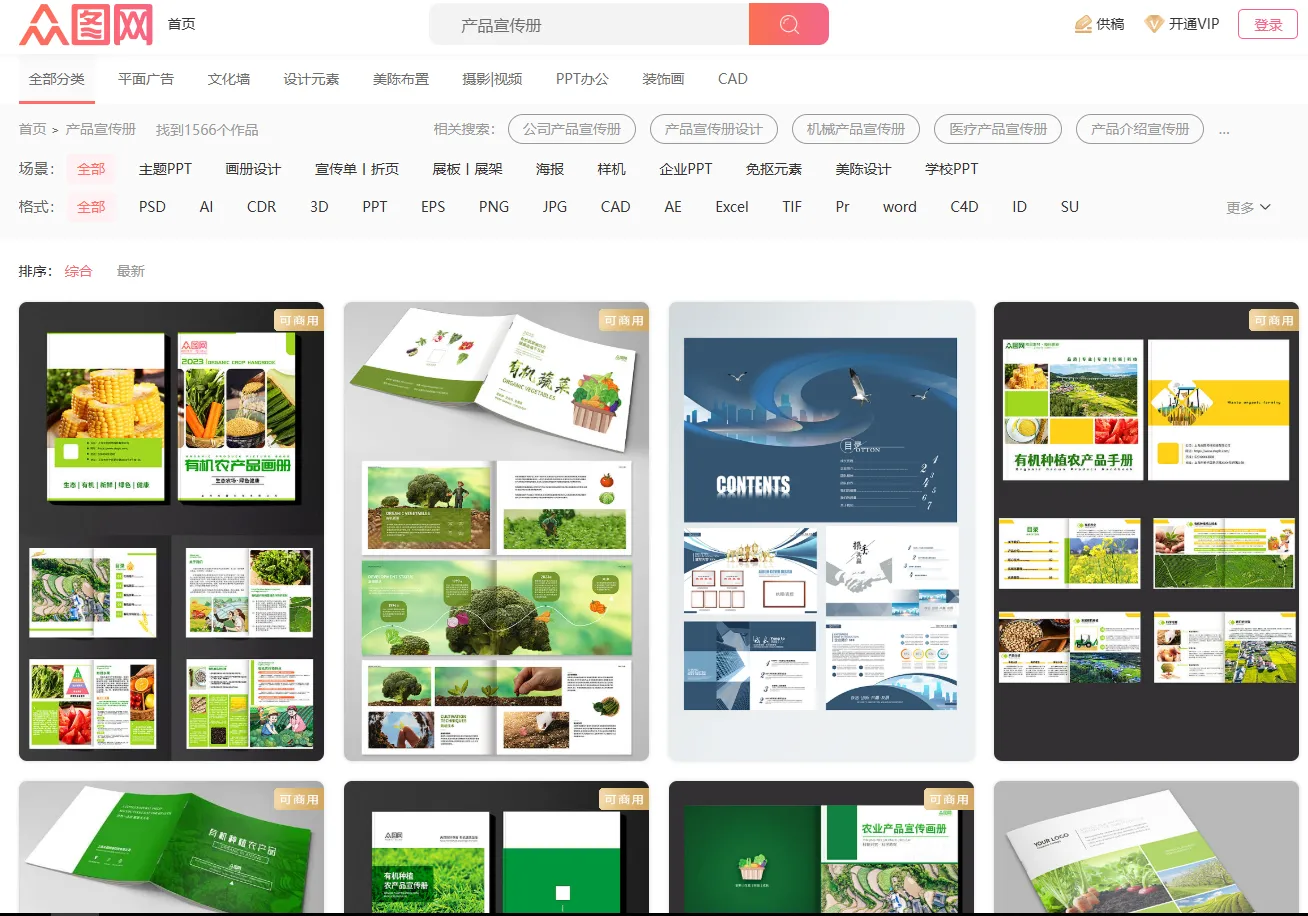
Task: Click 开通VIP link
Action: pyautogui.click(x=1194, y=24)
